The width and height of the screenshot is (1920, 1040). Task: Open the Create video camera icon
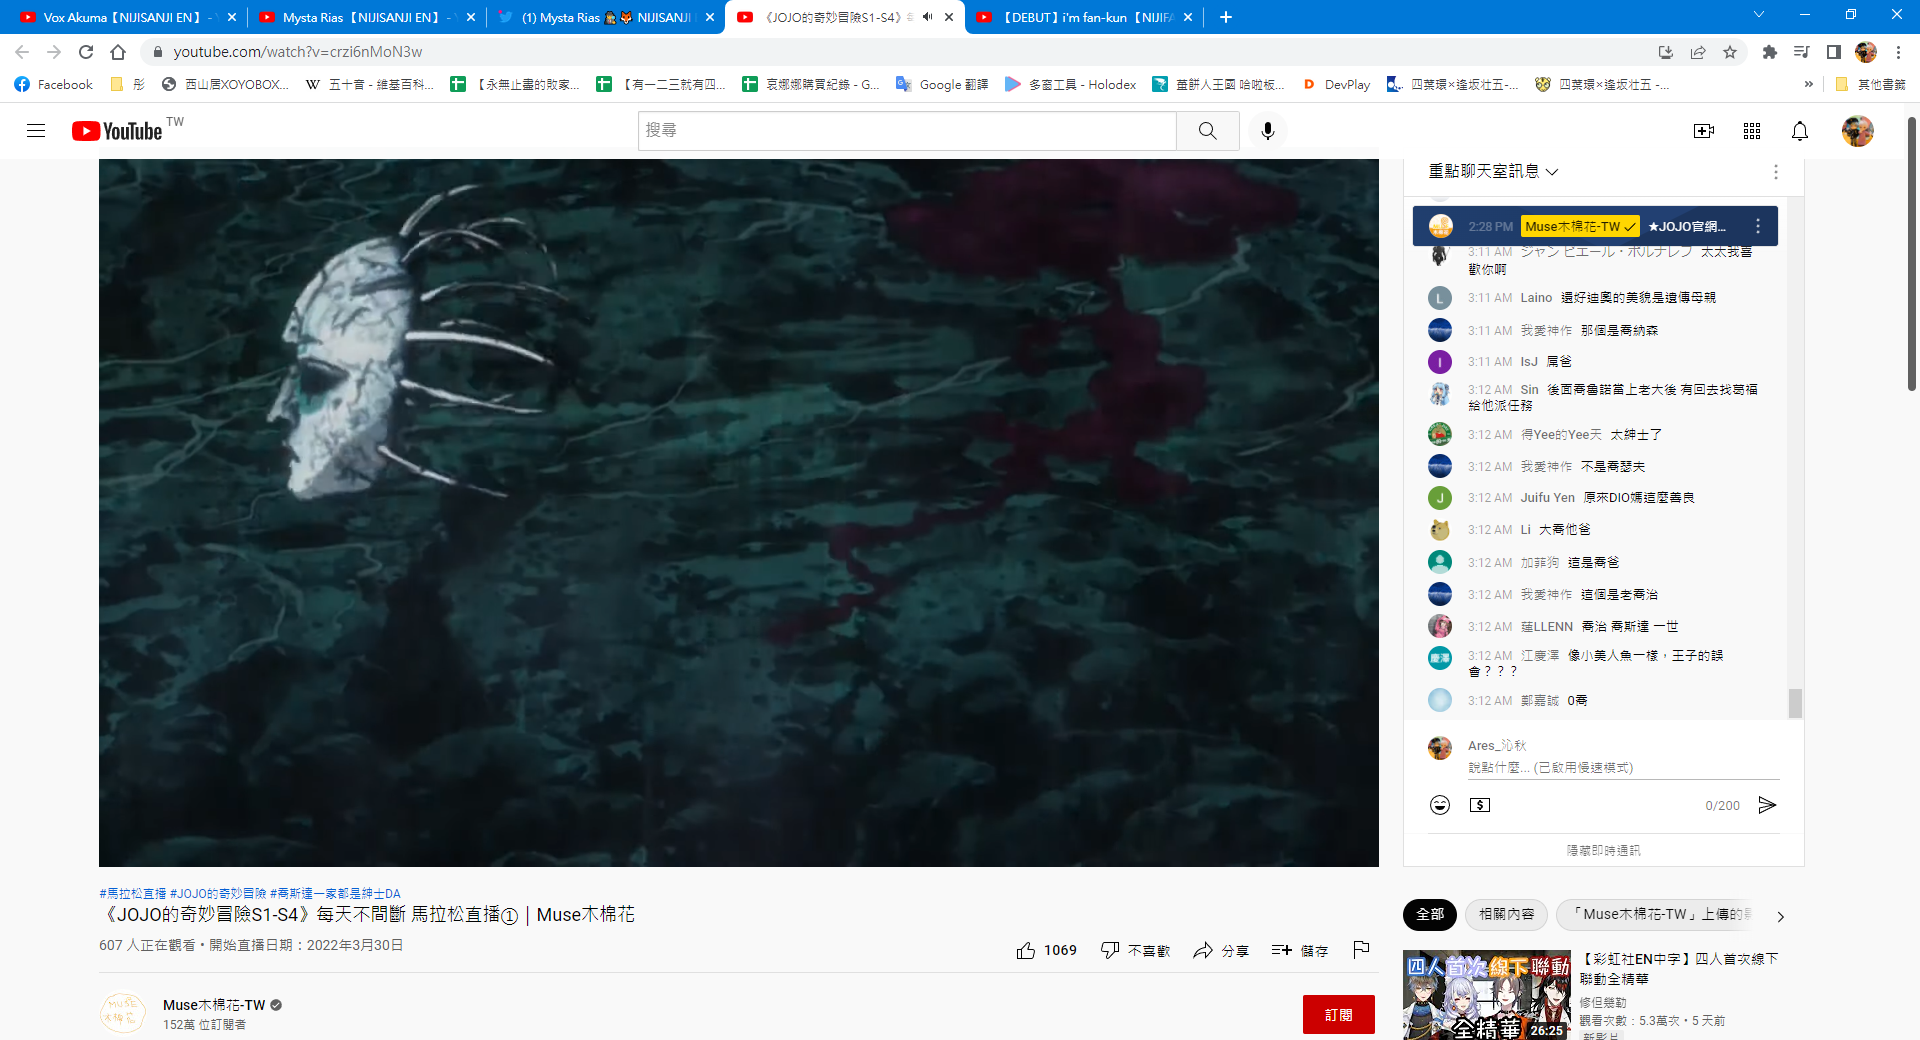1704,131
